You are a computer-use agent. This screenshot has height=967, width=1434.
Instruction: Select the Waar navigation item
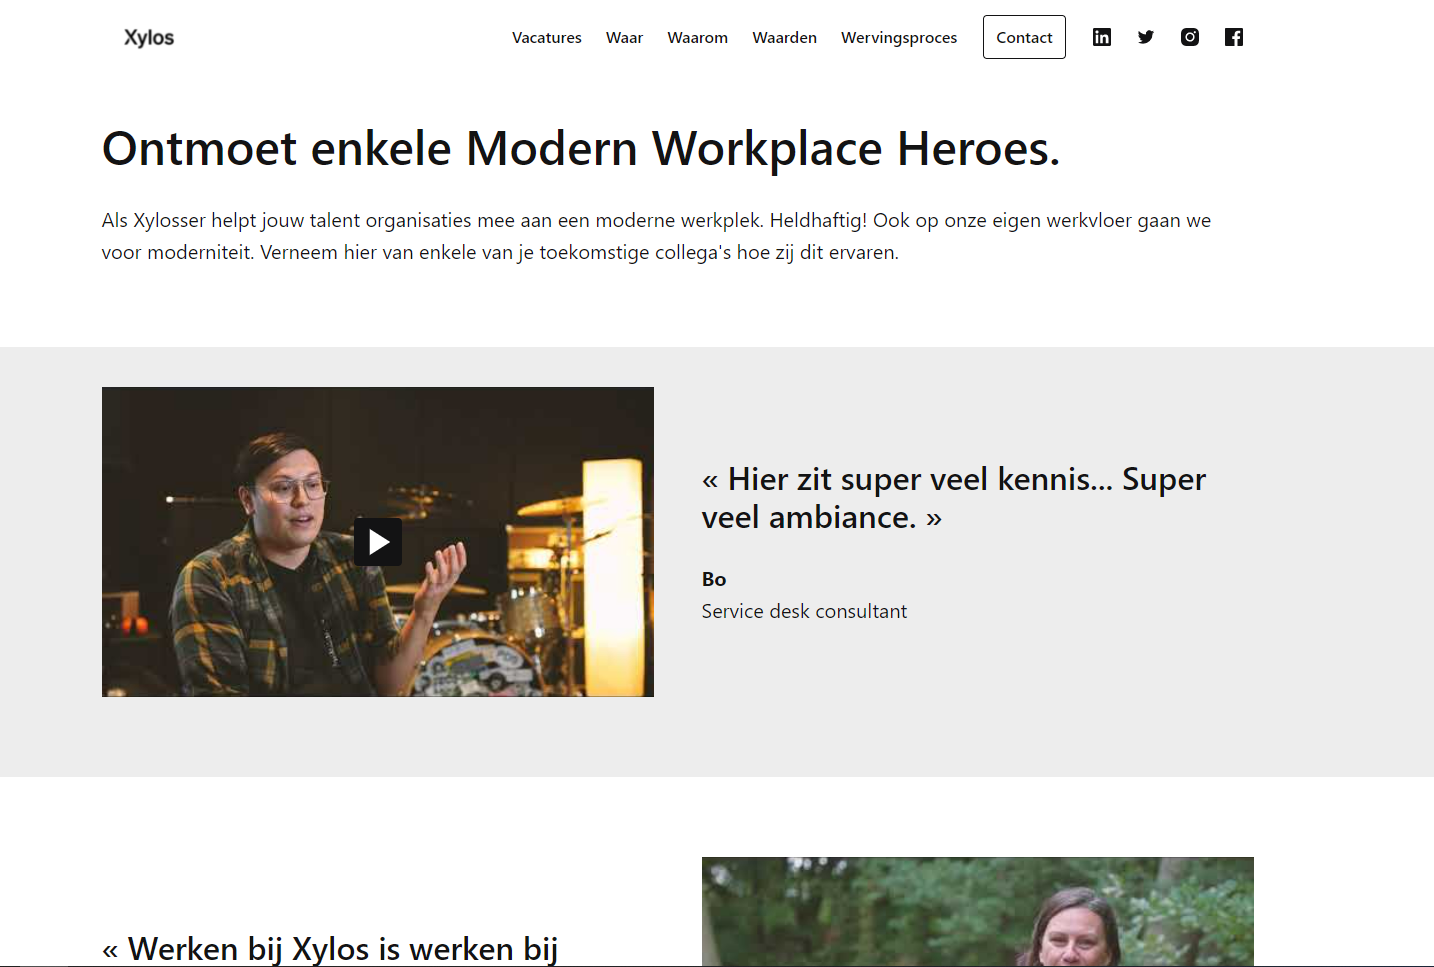click(x=624, y=37)
